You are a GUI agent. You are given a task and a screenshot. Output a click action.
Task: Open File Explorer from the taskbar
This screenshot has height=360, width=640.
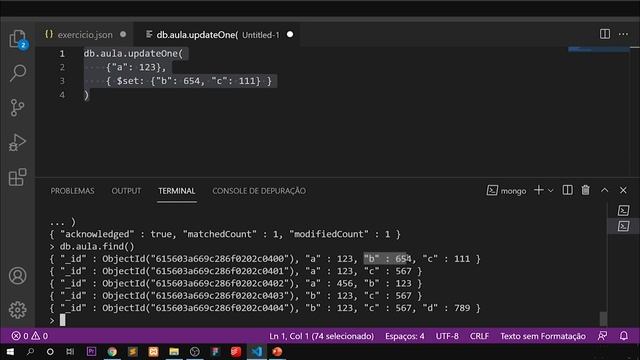click(x=174, y=352)
